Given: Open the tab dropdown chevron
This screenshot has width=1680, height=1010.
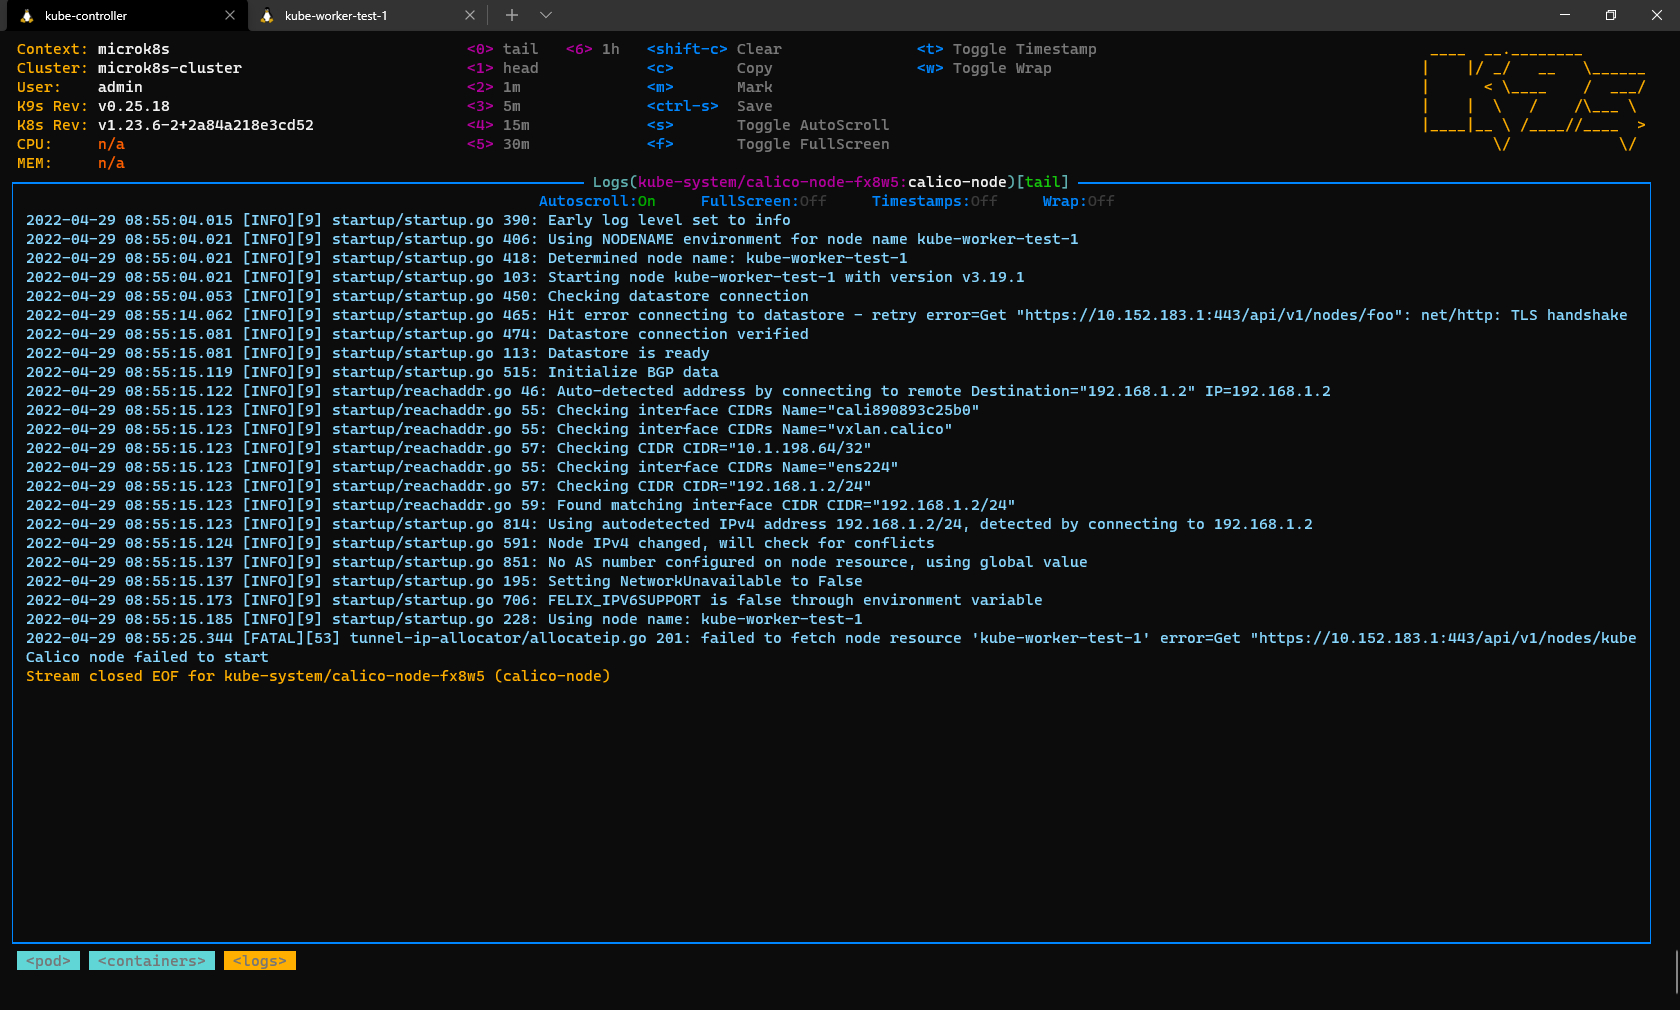Looking at the screenshot, I should tap(545, 15).
